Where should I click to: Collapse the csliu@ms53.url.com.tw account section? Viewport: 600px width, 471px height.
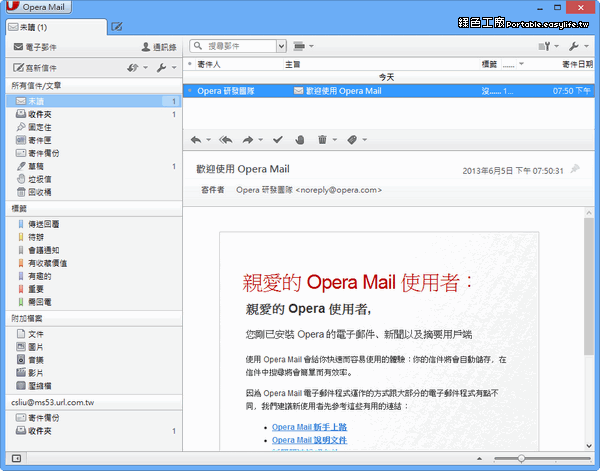click(x=93, y=402)
